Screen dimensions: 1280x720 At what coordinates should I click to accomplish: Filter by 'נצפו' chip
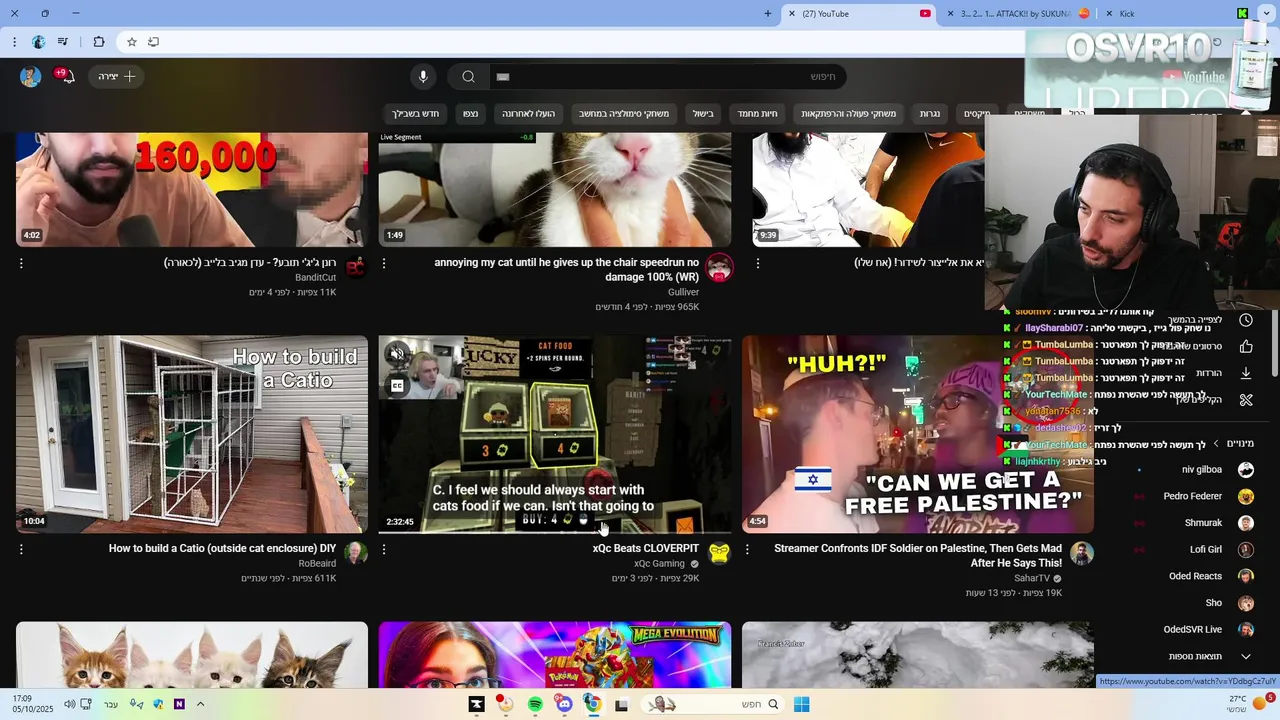tap(470, 114)
